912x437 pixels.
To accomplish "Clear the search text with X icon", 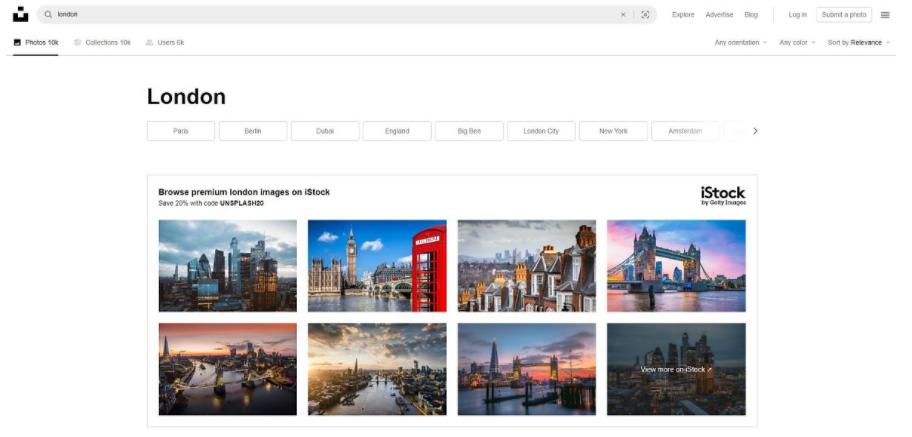I will point(622,15).
